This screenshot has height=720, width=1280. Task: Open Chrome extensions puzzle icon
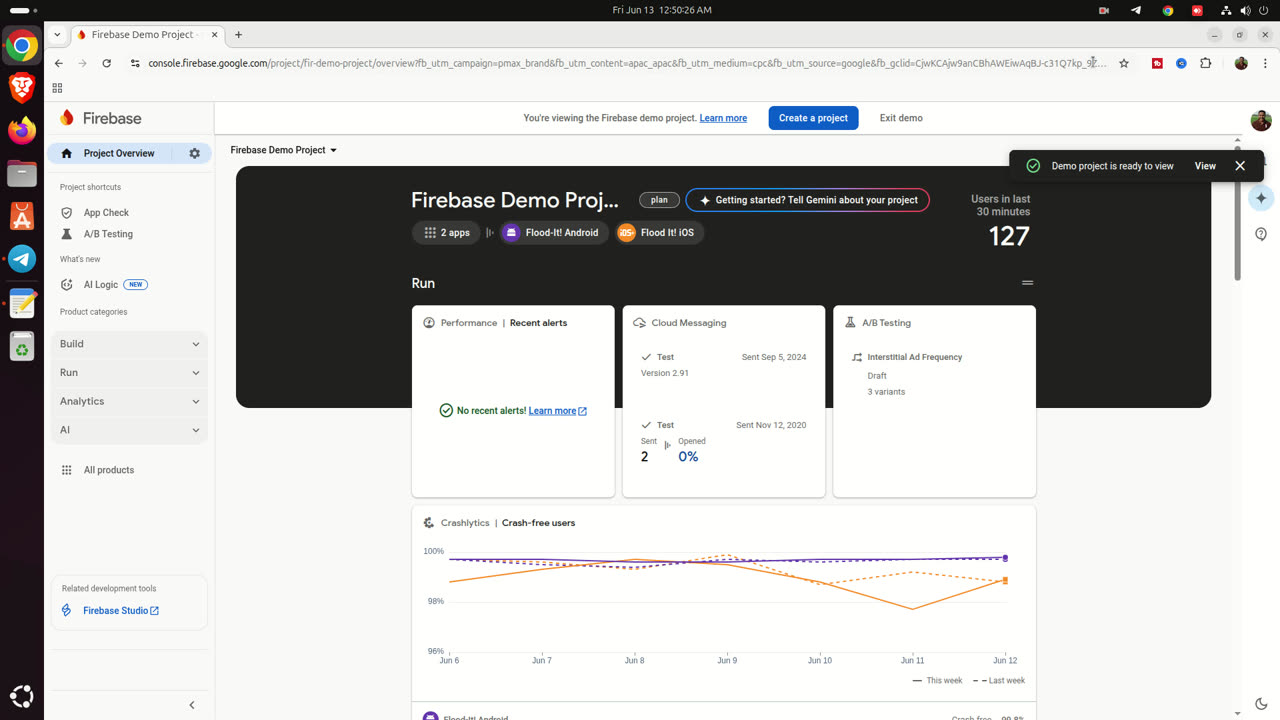point(1206,63)
